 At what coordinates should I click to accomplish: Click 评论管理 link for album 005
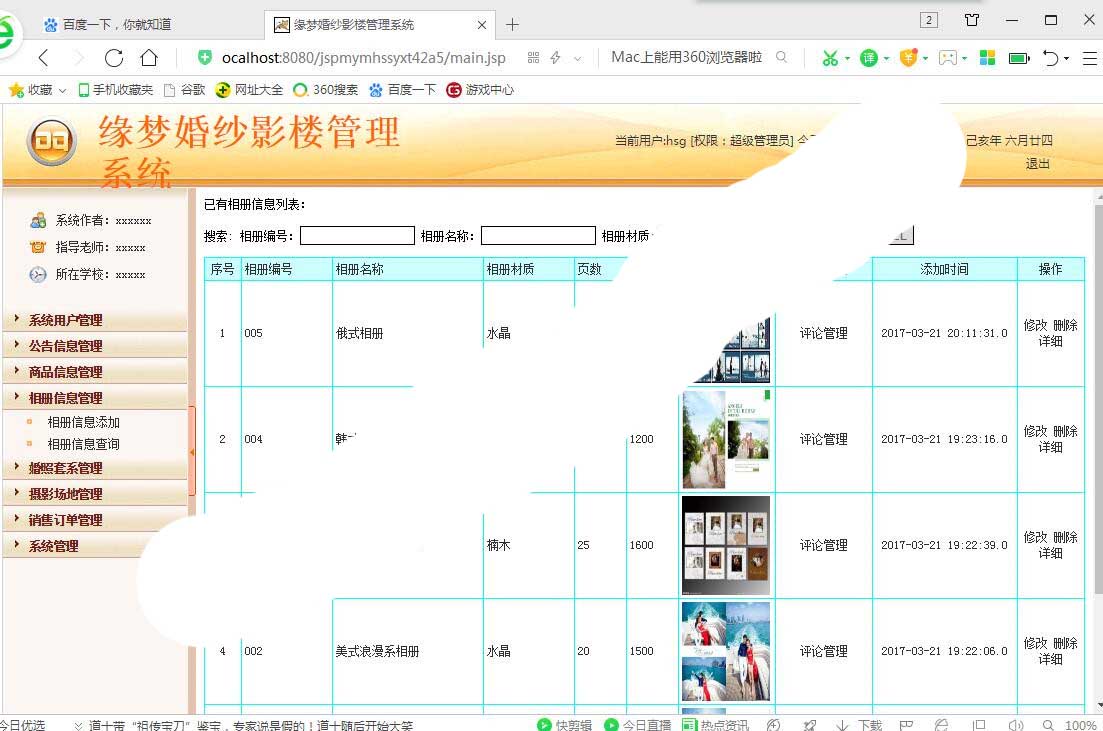[823, 333]
